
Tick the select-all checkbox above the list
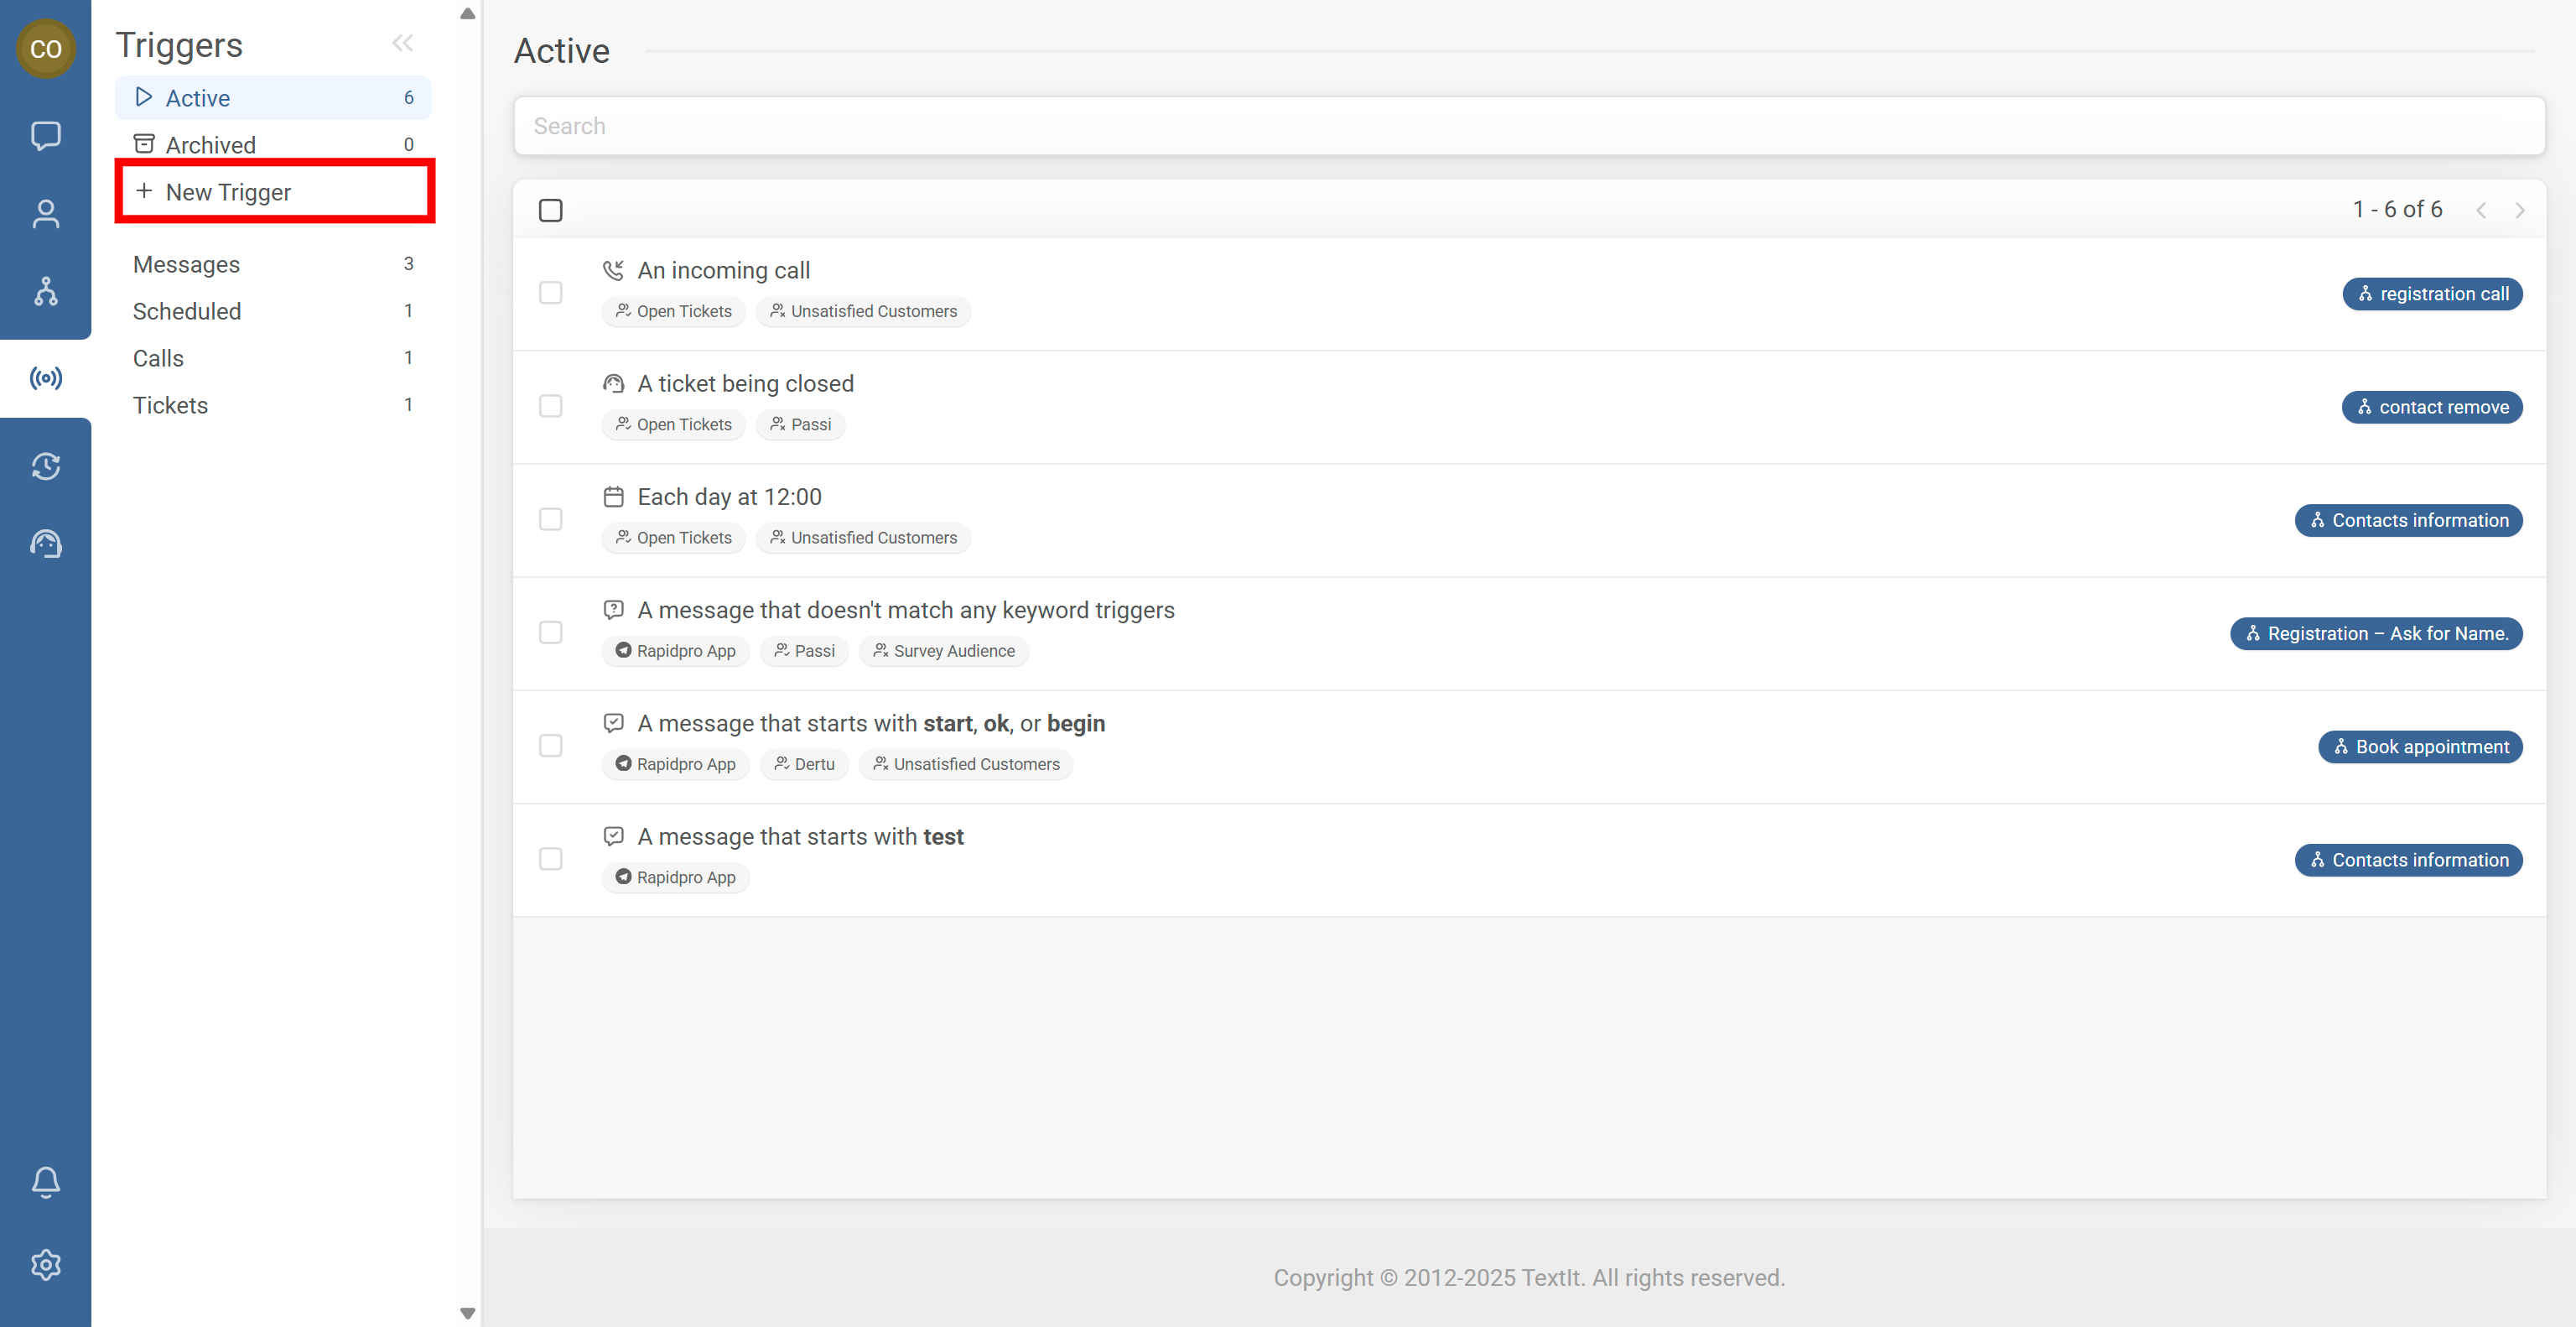point(550,210)
